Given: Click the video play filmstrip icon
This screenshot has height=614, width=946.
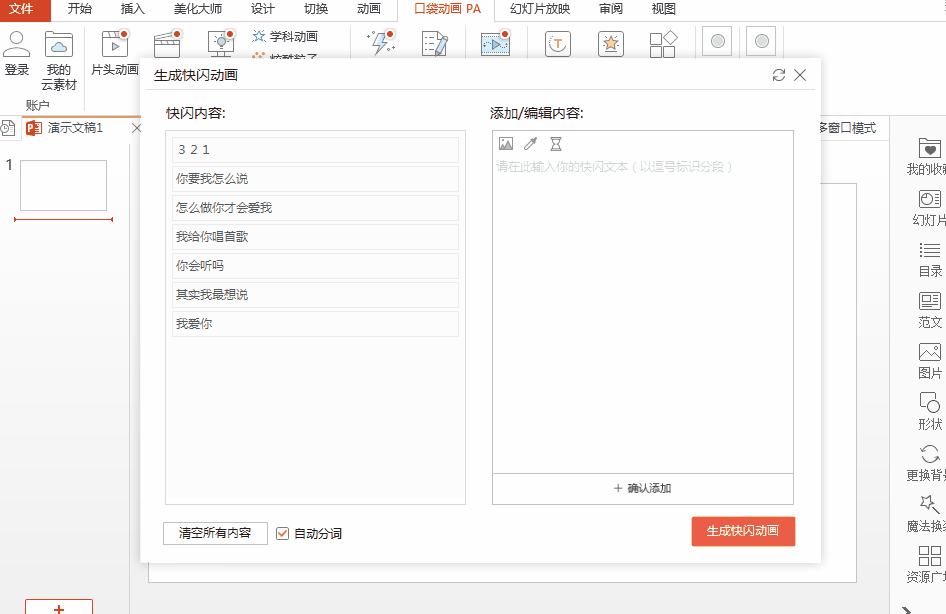Looking at the screenshot, I should (495, 43).
